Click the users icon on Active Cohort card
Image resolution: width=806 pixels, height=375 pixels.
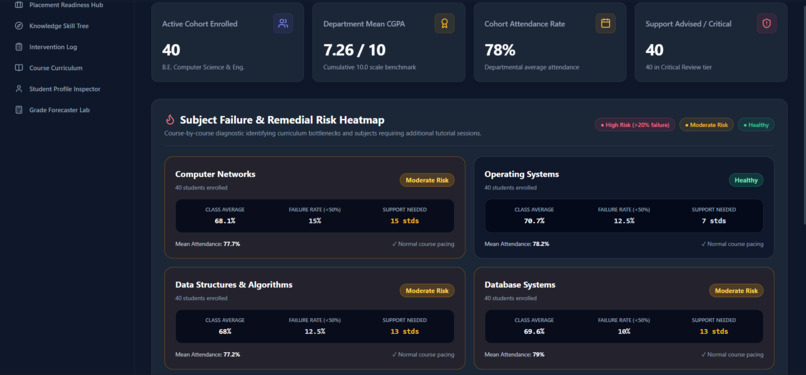tap(283, 24)
